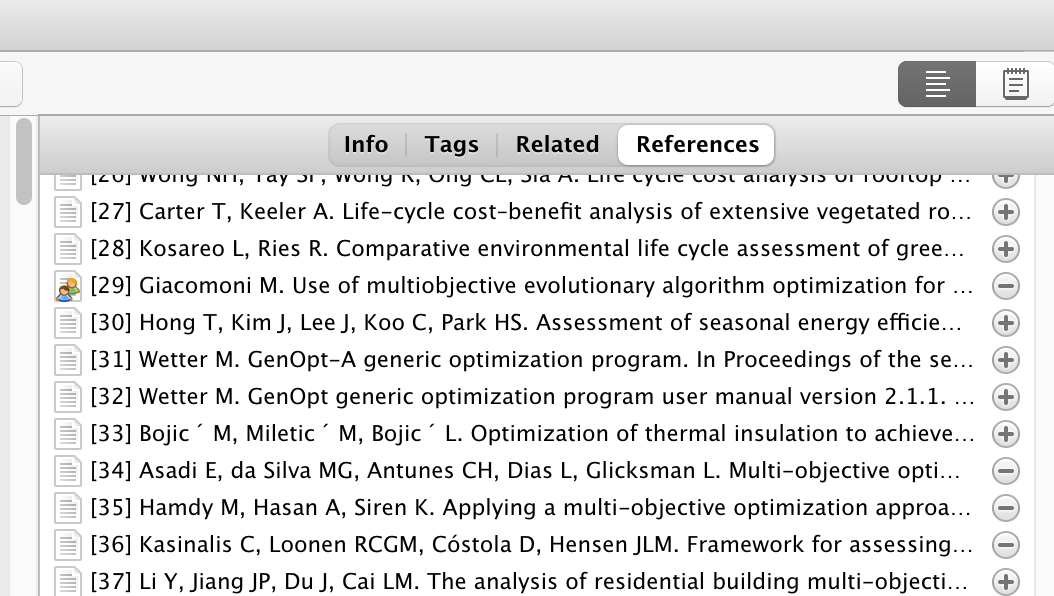Viewport: 1054px width, 596px height.
Task: Add reference [27] Carter T to library
Action: pos(1006,212)
